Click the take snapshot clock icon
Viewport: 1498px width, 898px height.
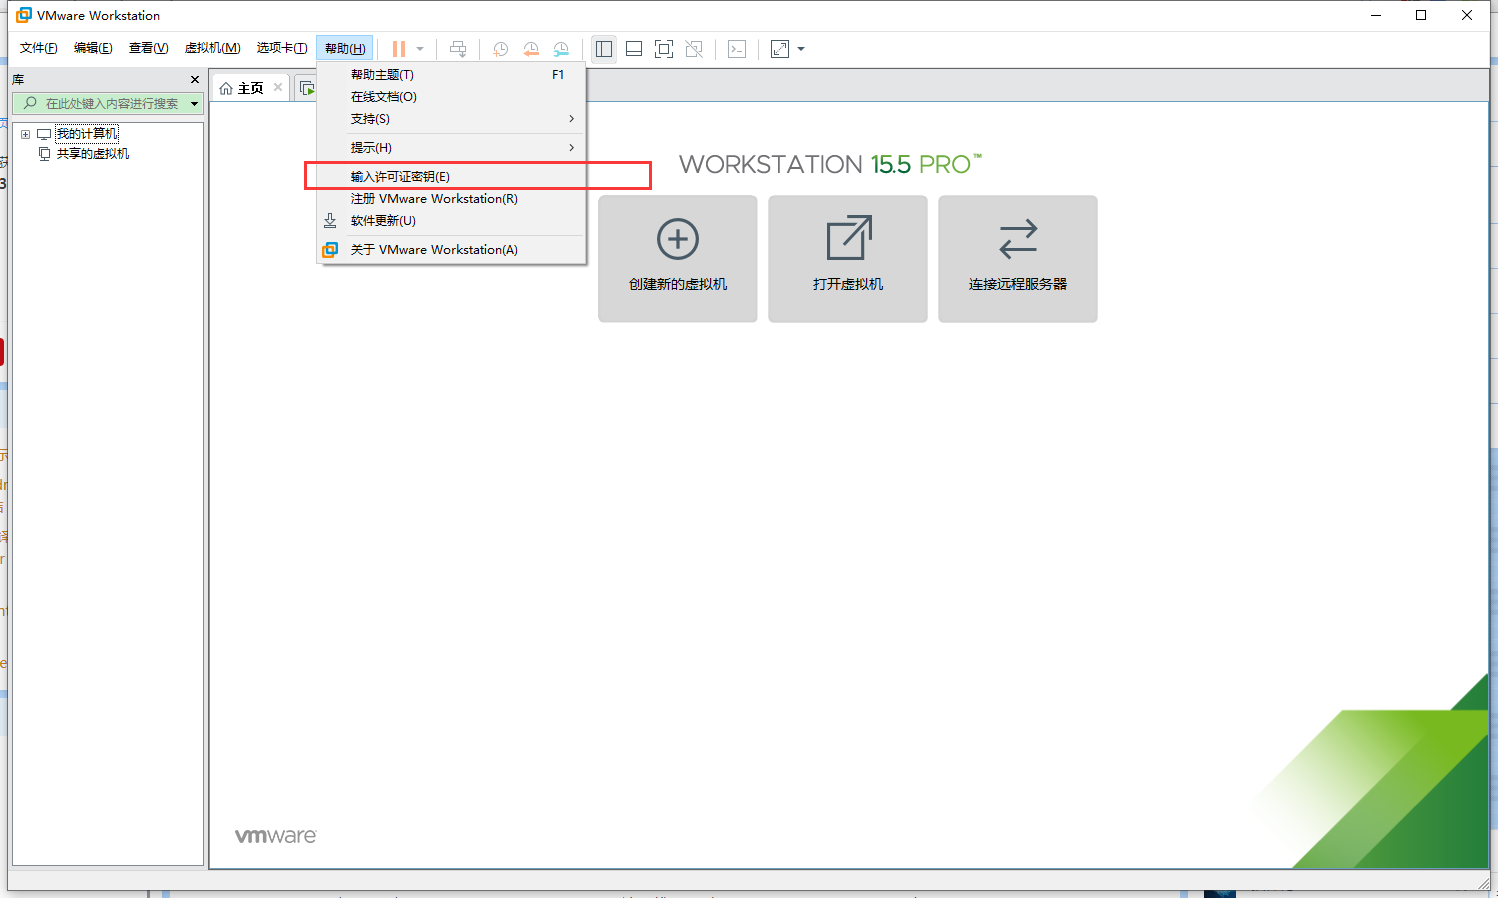500,49
